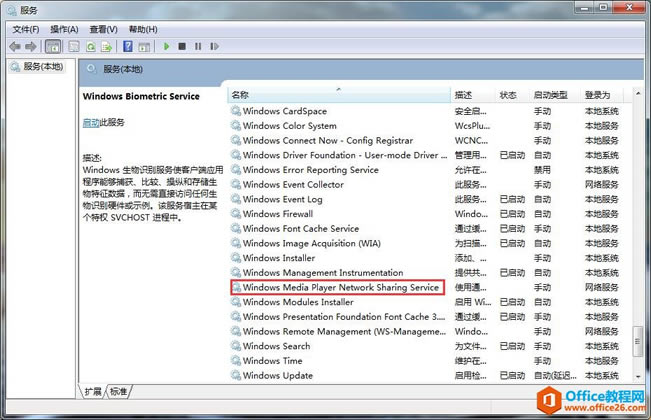Start service with green play icon
This screenshot has height=420, width=651.
click(x=166, y=46)
